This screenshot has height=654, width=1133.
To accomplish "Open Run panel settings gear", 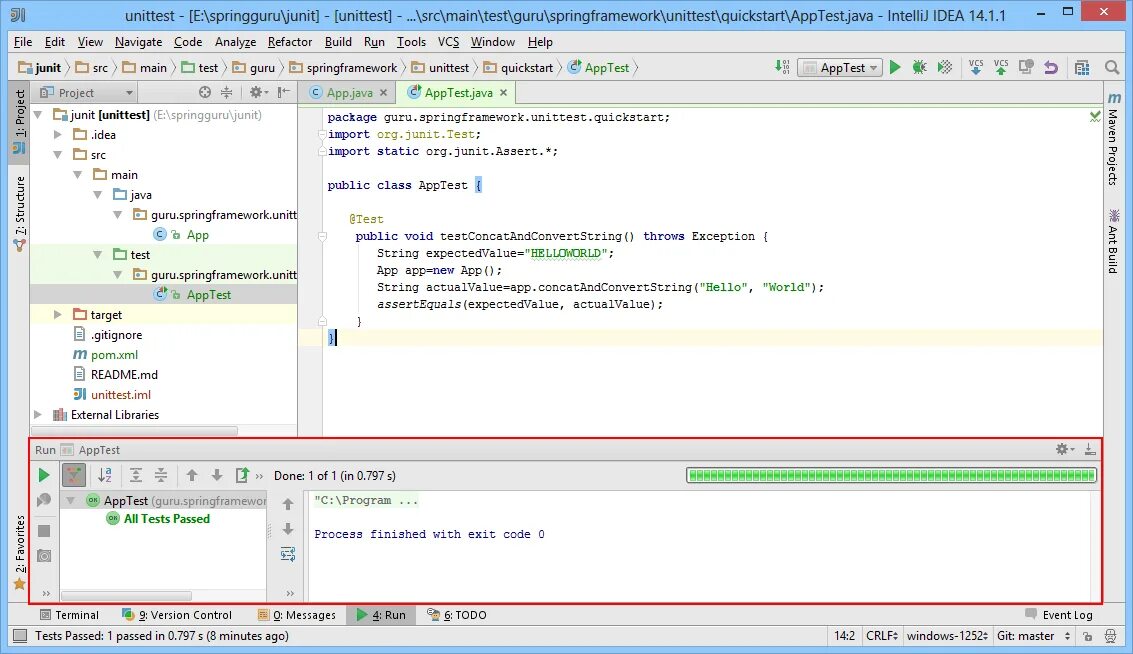I will (x=1064, y=449).
